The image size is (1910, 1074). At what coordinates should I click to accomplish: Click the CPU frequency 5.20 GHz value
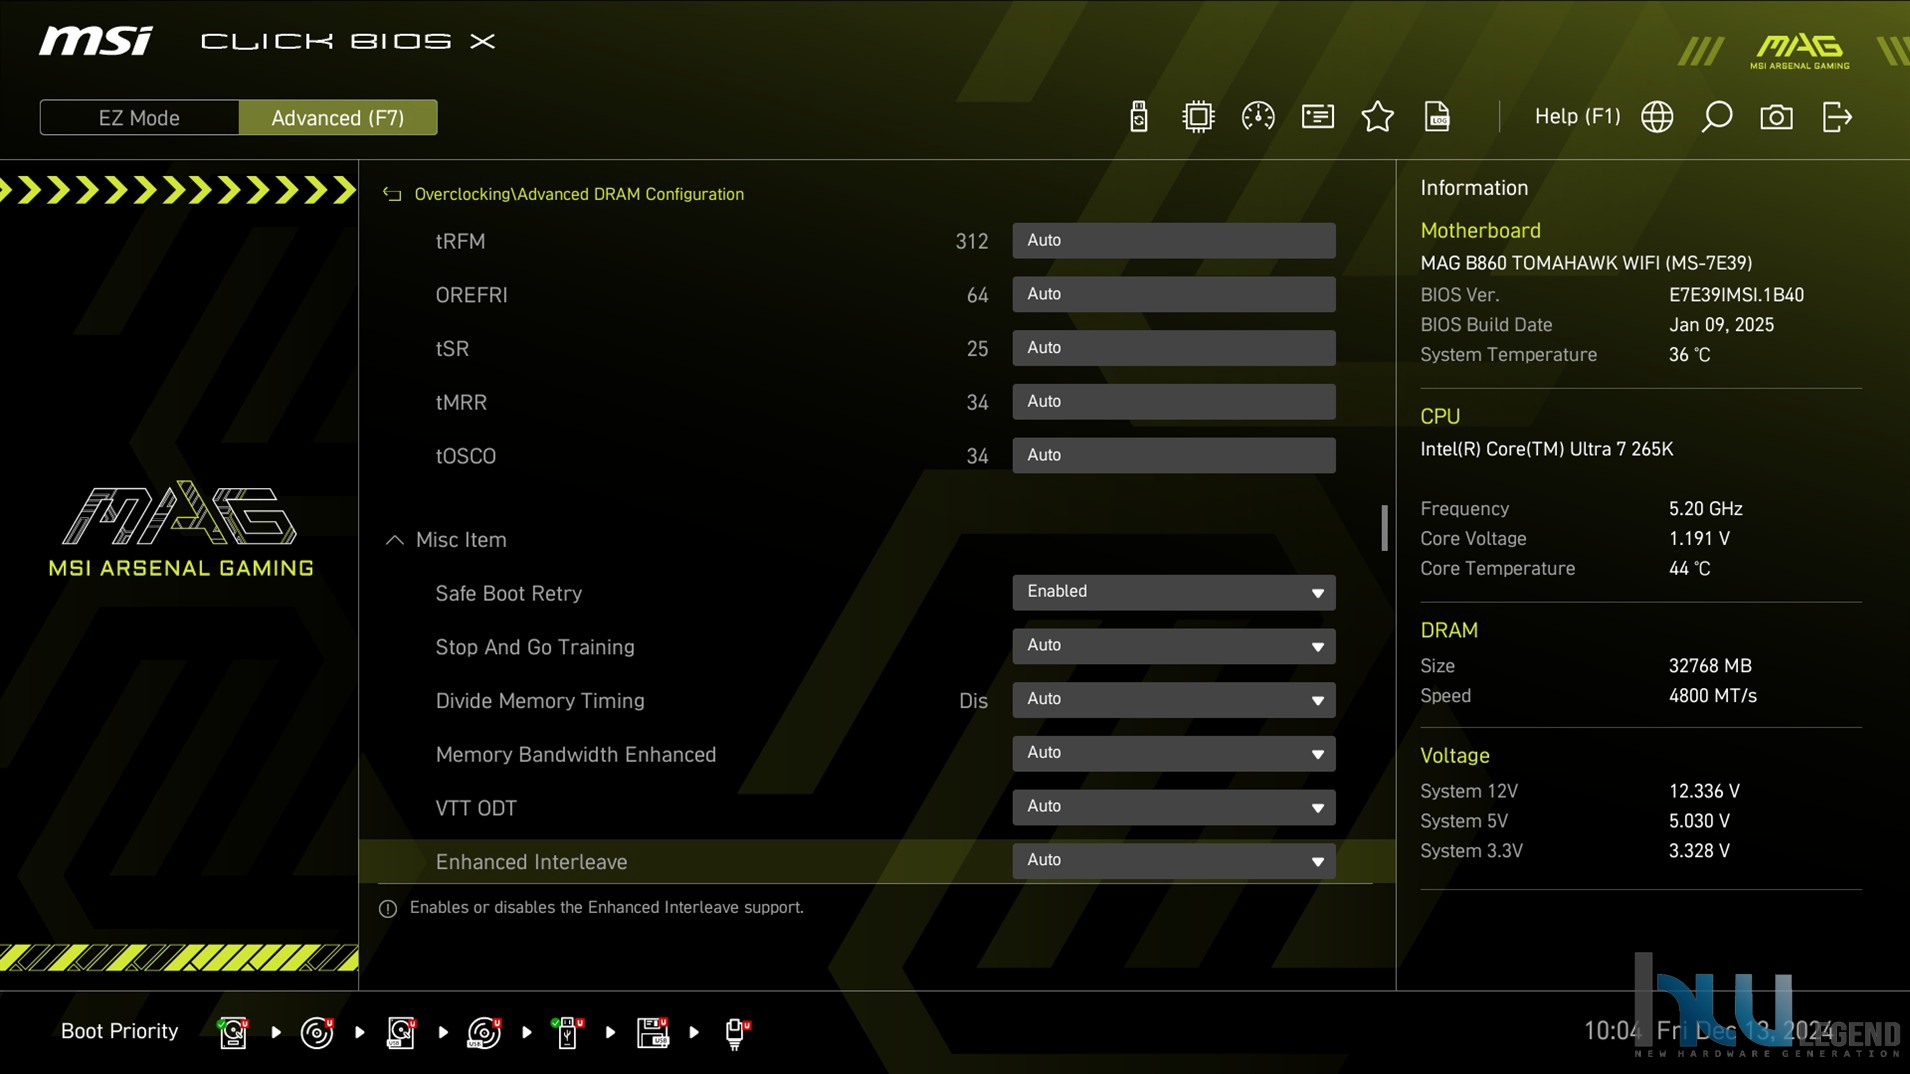(x=1705, y=509)
